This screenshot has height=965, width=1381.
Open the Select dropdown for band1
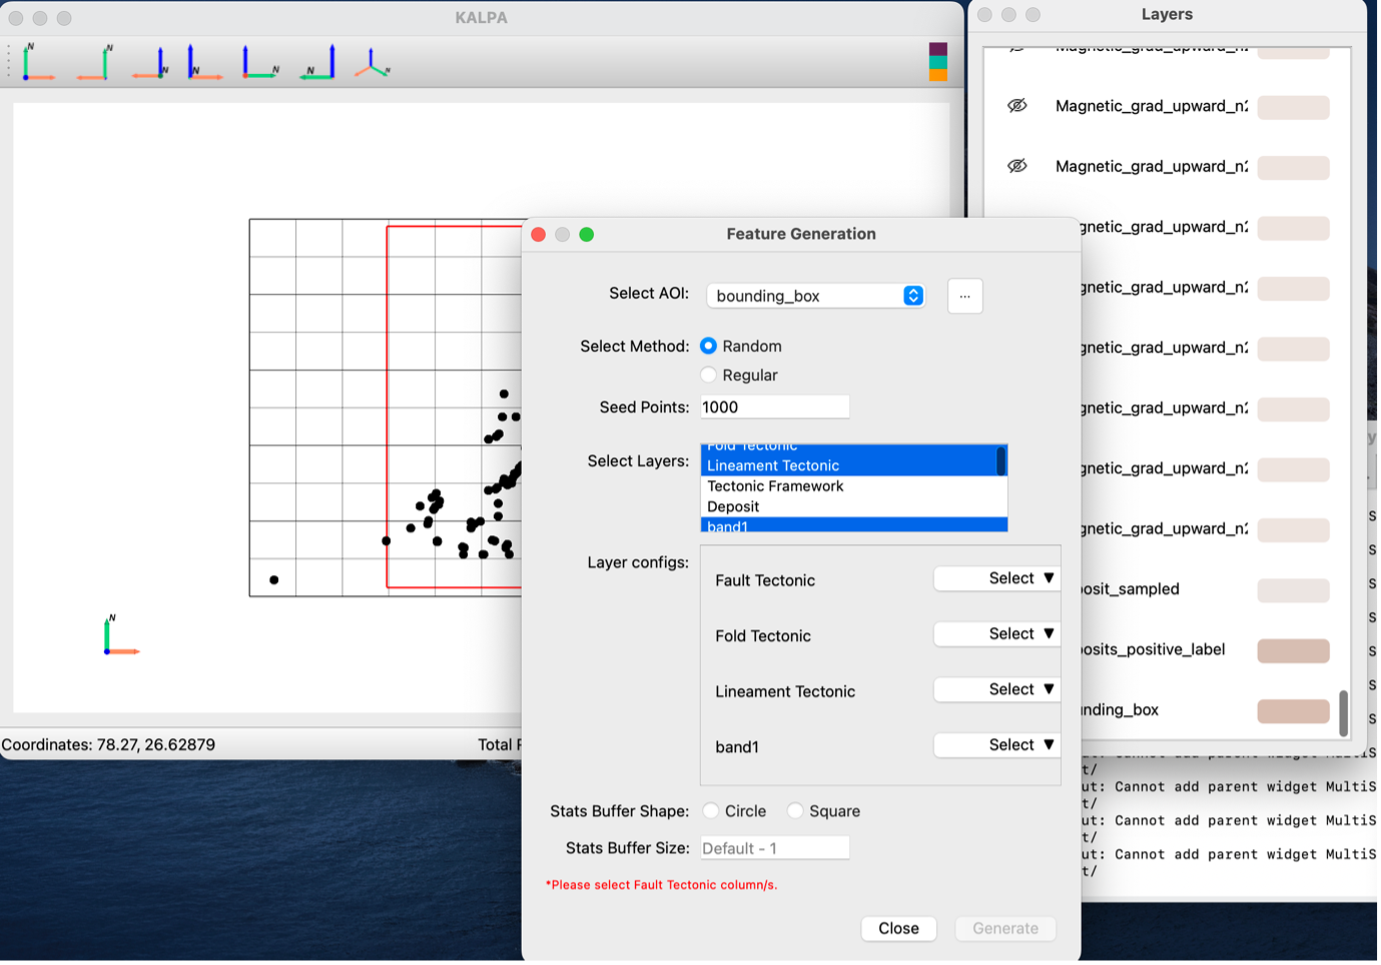[997, 745]
